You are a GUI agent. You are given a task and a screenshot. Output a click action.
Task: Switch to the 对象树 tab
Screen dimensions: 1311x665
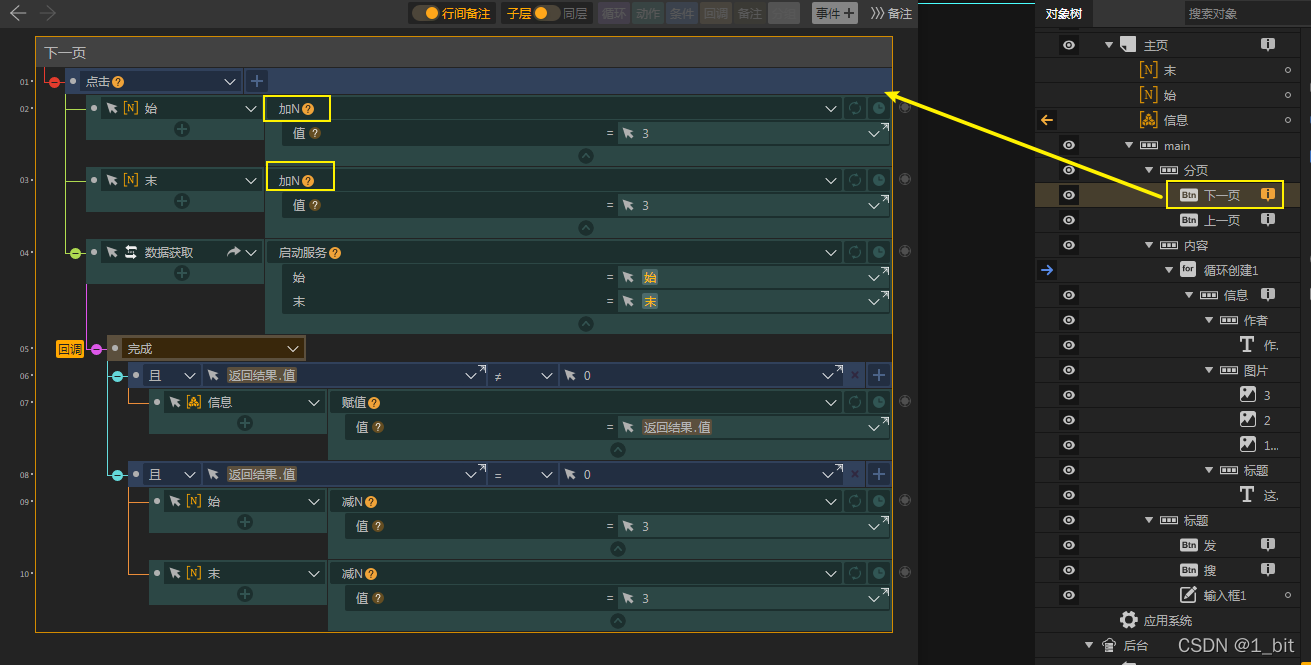click(x=1064, y=14)
